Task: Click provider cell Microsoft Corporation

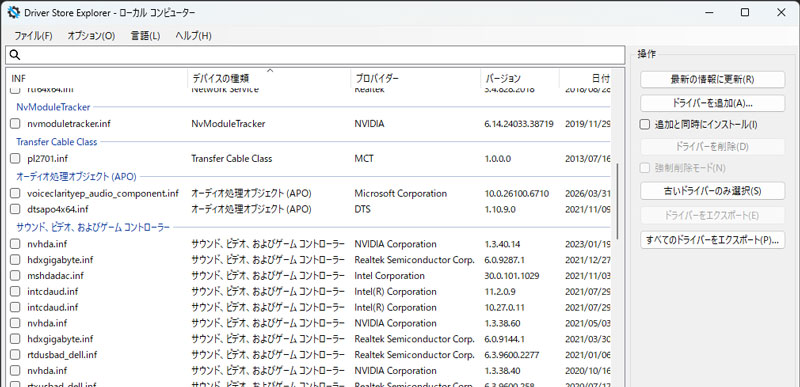Action: [401, 193]
